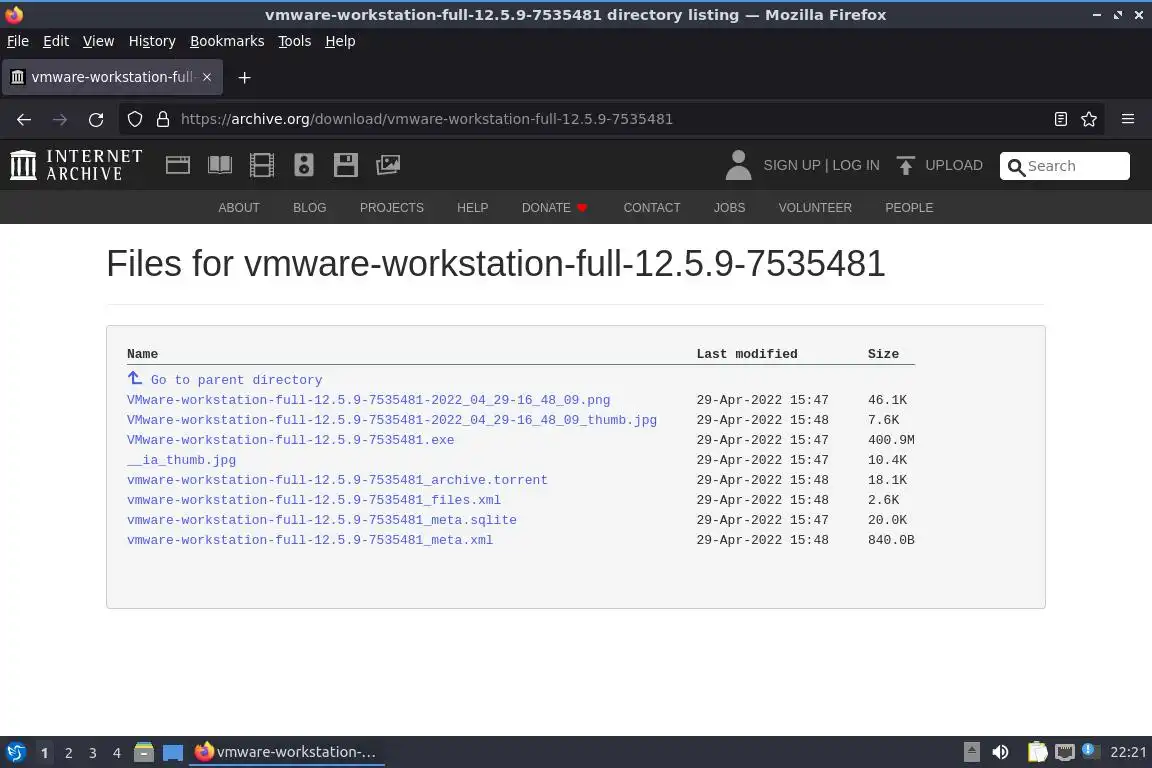This screenshot has width=1152, height=768.
Task: Open the Video film strip icon
Action: tap(262, 165)
